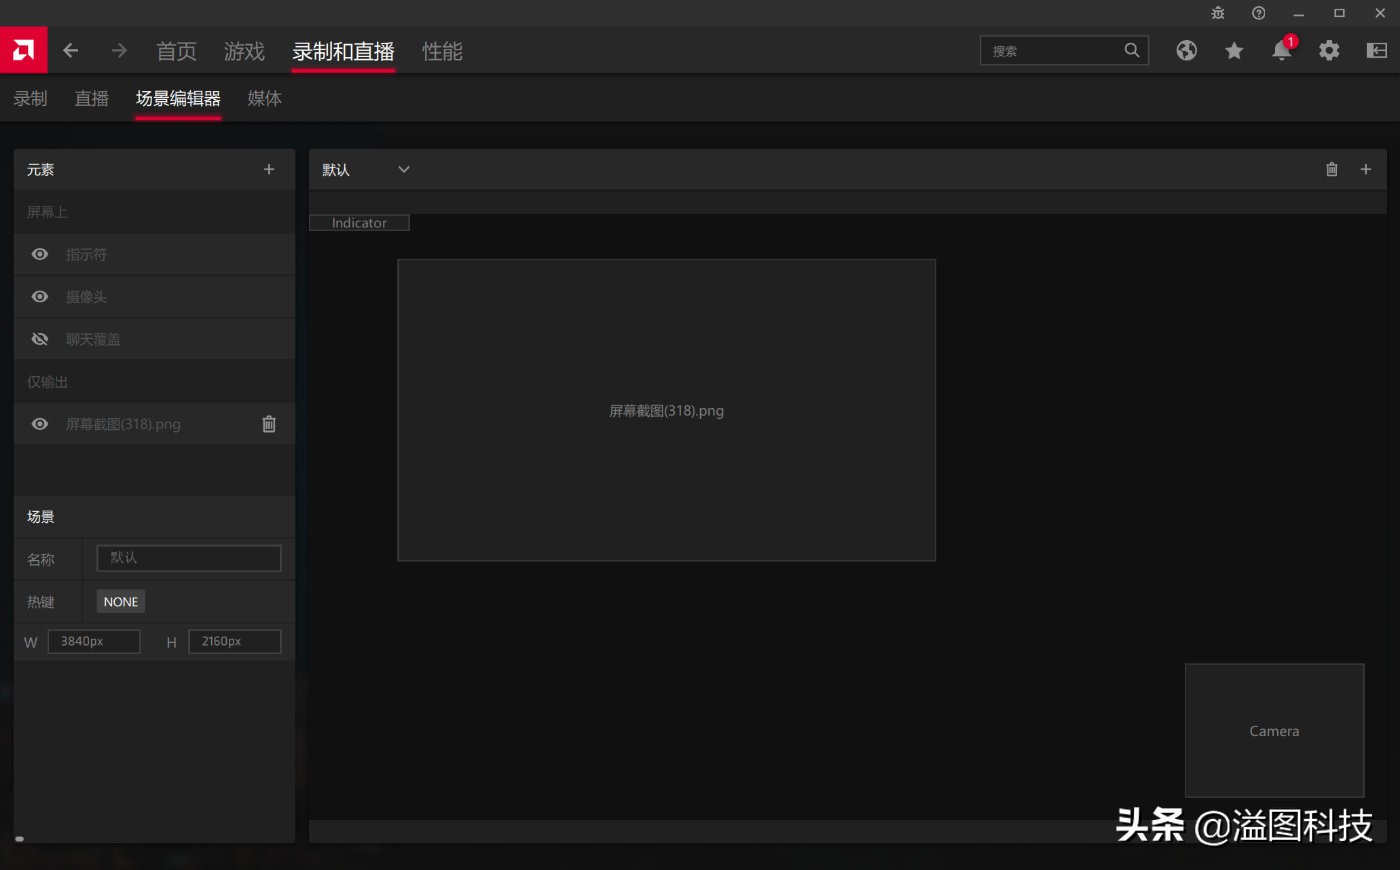Click the NONE hotkey button
This screenshot has height=870, width=1400.
point(120,601)
